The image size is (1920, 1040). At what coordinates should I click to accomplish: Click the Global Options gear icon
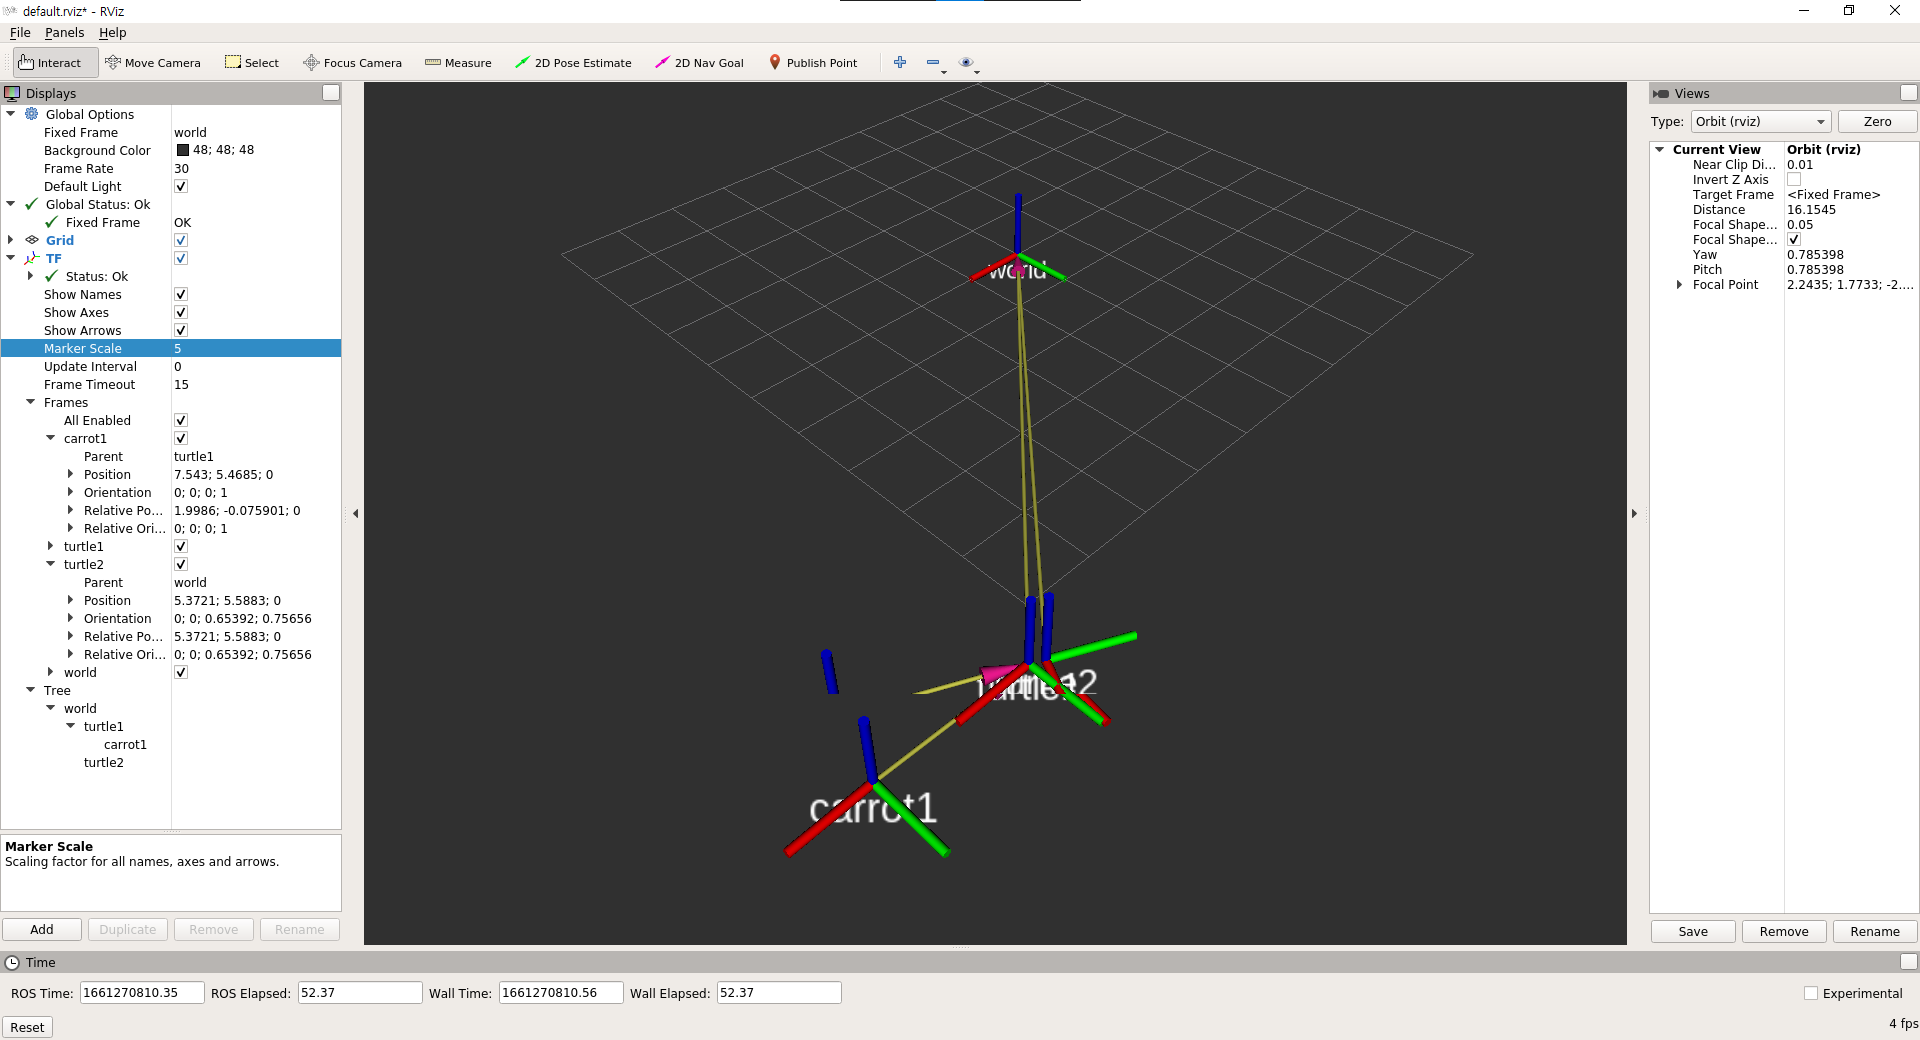point(32,114)
